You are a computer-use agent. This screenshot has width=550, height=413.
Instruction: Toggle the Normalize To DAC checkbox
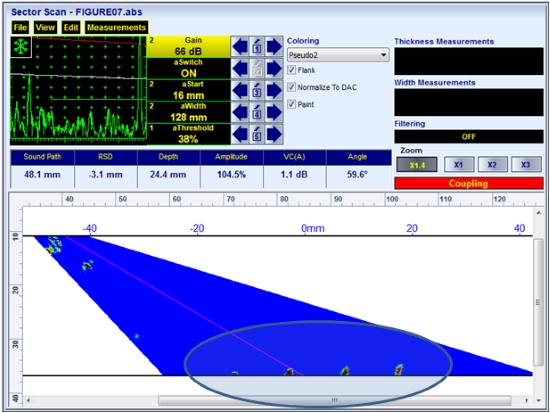tap(291, 87)
